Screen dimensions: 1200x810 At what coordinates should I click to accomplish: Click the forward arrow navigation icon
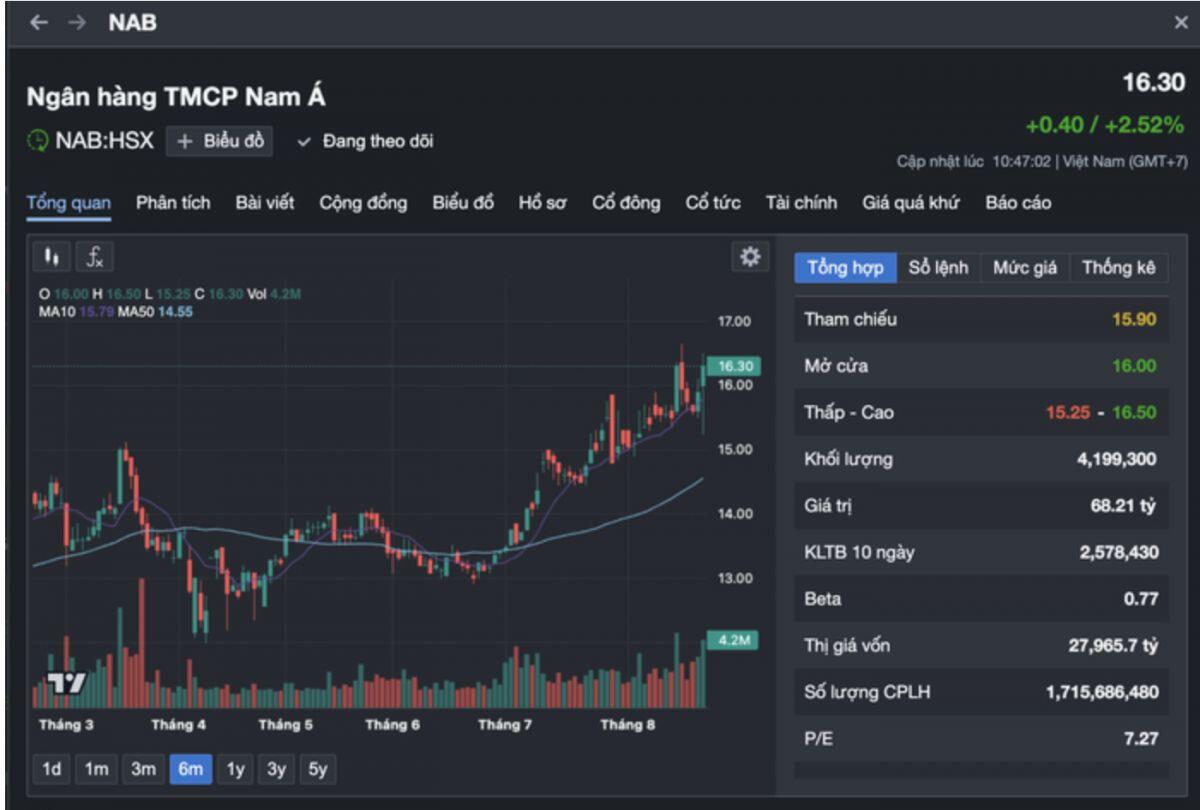77,23
